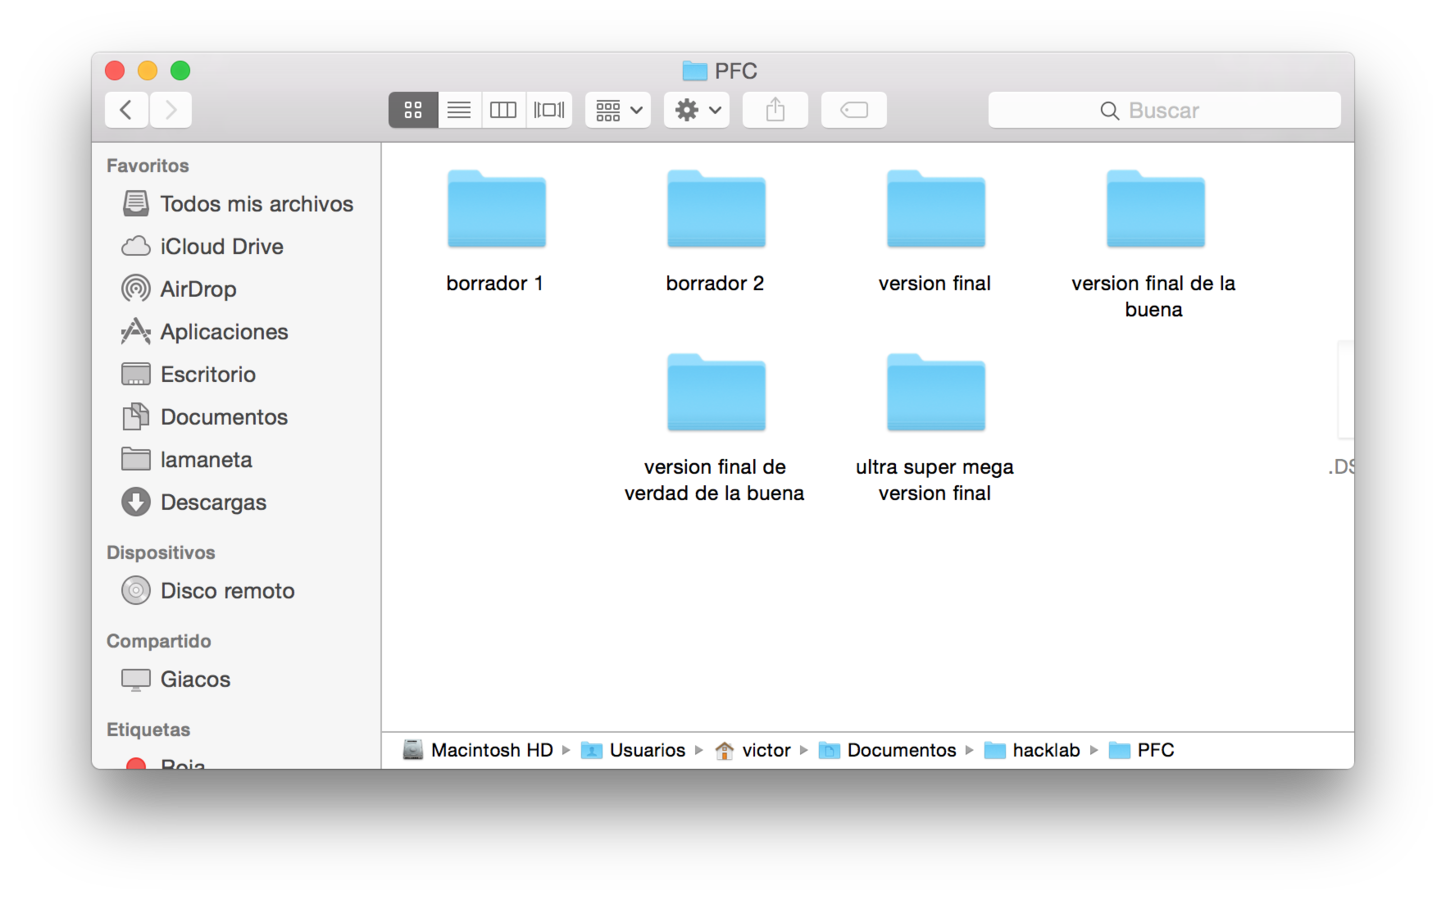This screenshot has width=1446, height=900.
Task: Select the borrador 1 folder icon
Action: pyautogui.click(x=496, y=209)
